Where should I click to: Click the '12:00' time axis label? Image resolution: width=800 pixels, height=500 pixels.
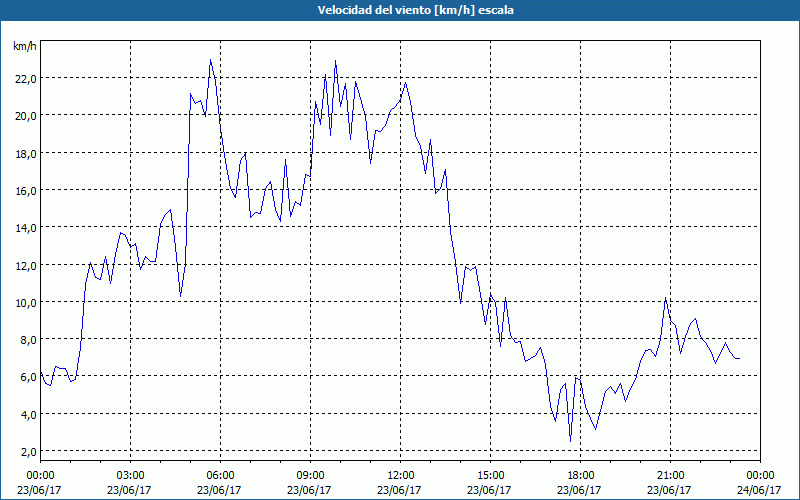[401, 476]
